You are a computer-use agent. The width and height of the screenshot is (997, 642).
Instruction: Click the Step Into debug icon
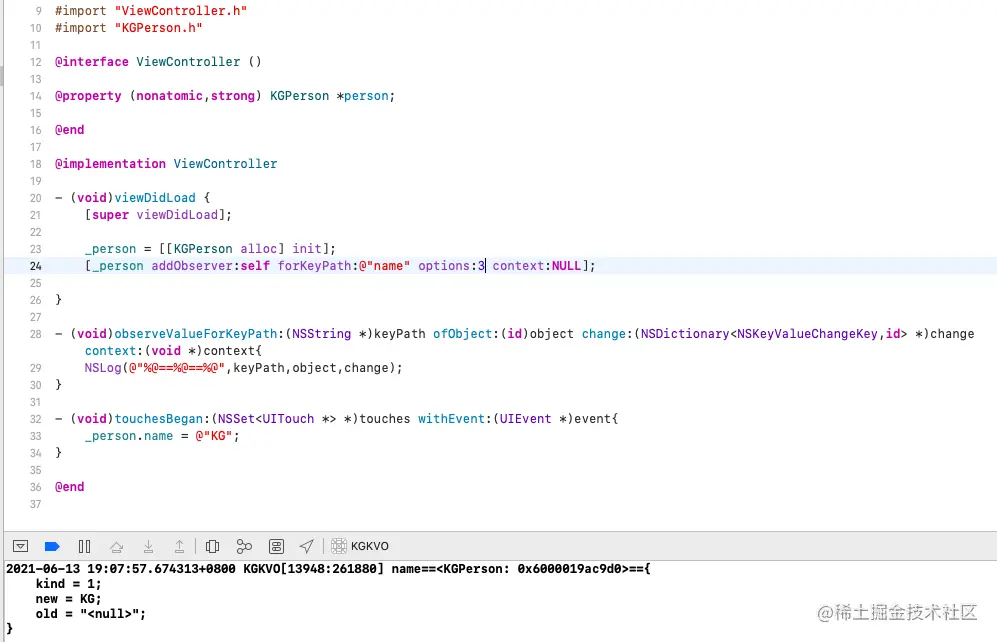pos(148,546)
